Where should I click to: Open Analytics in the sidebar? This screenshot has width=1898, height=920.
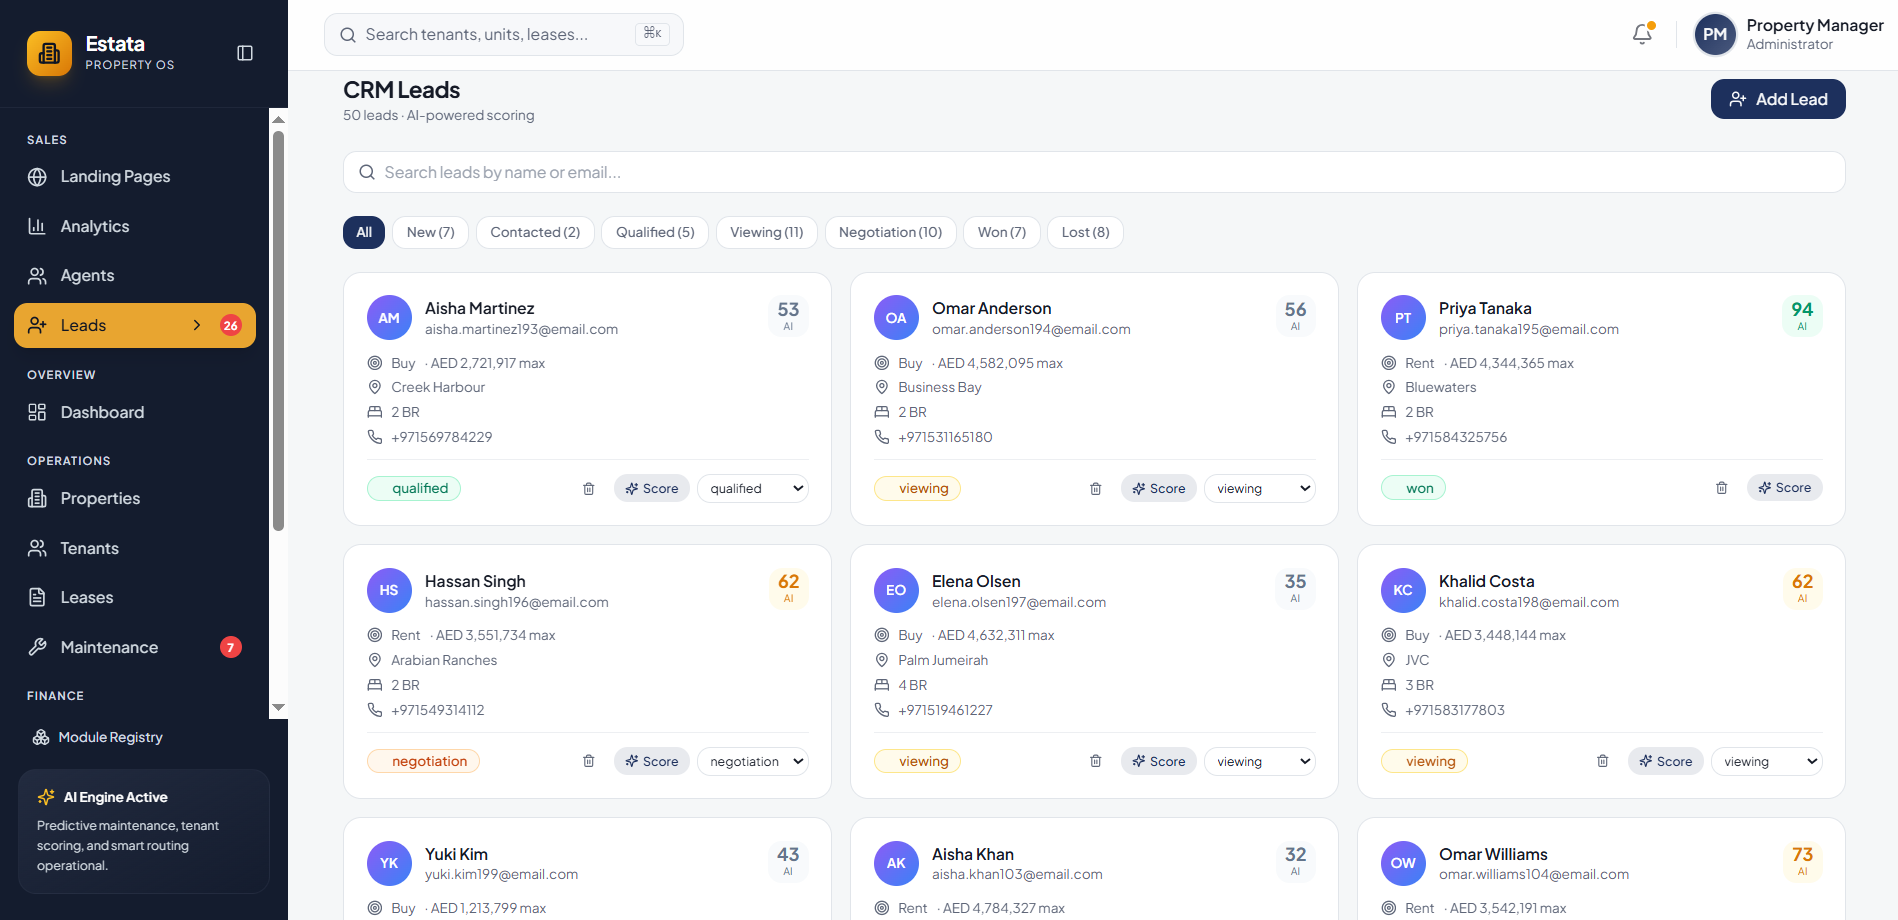[135, 226]
